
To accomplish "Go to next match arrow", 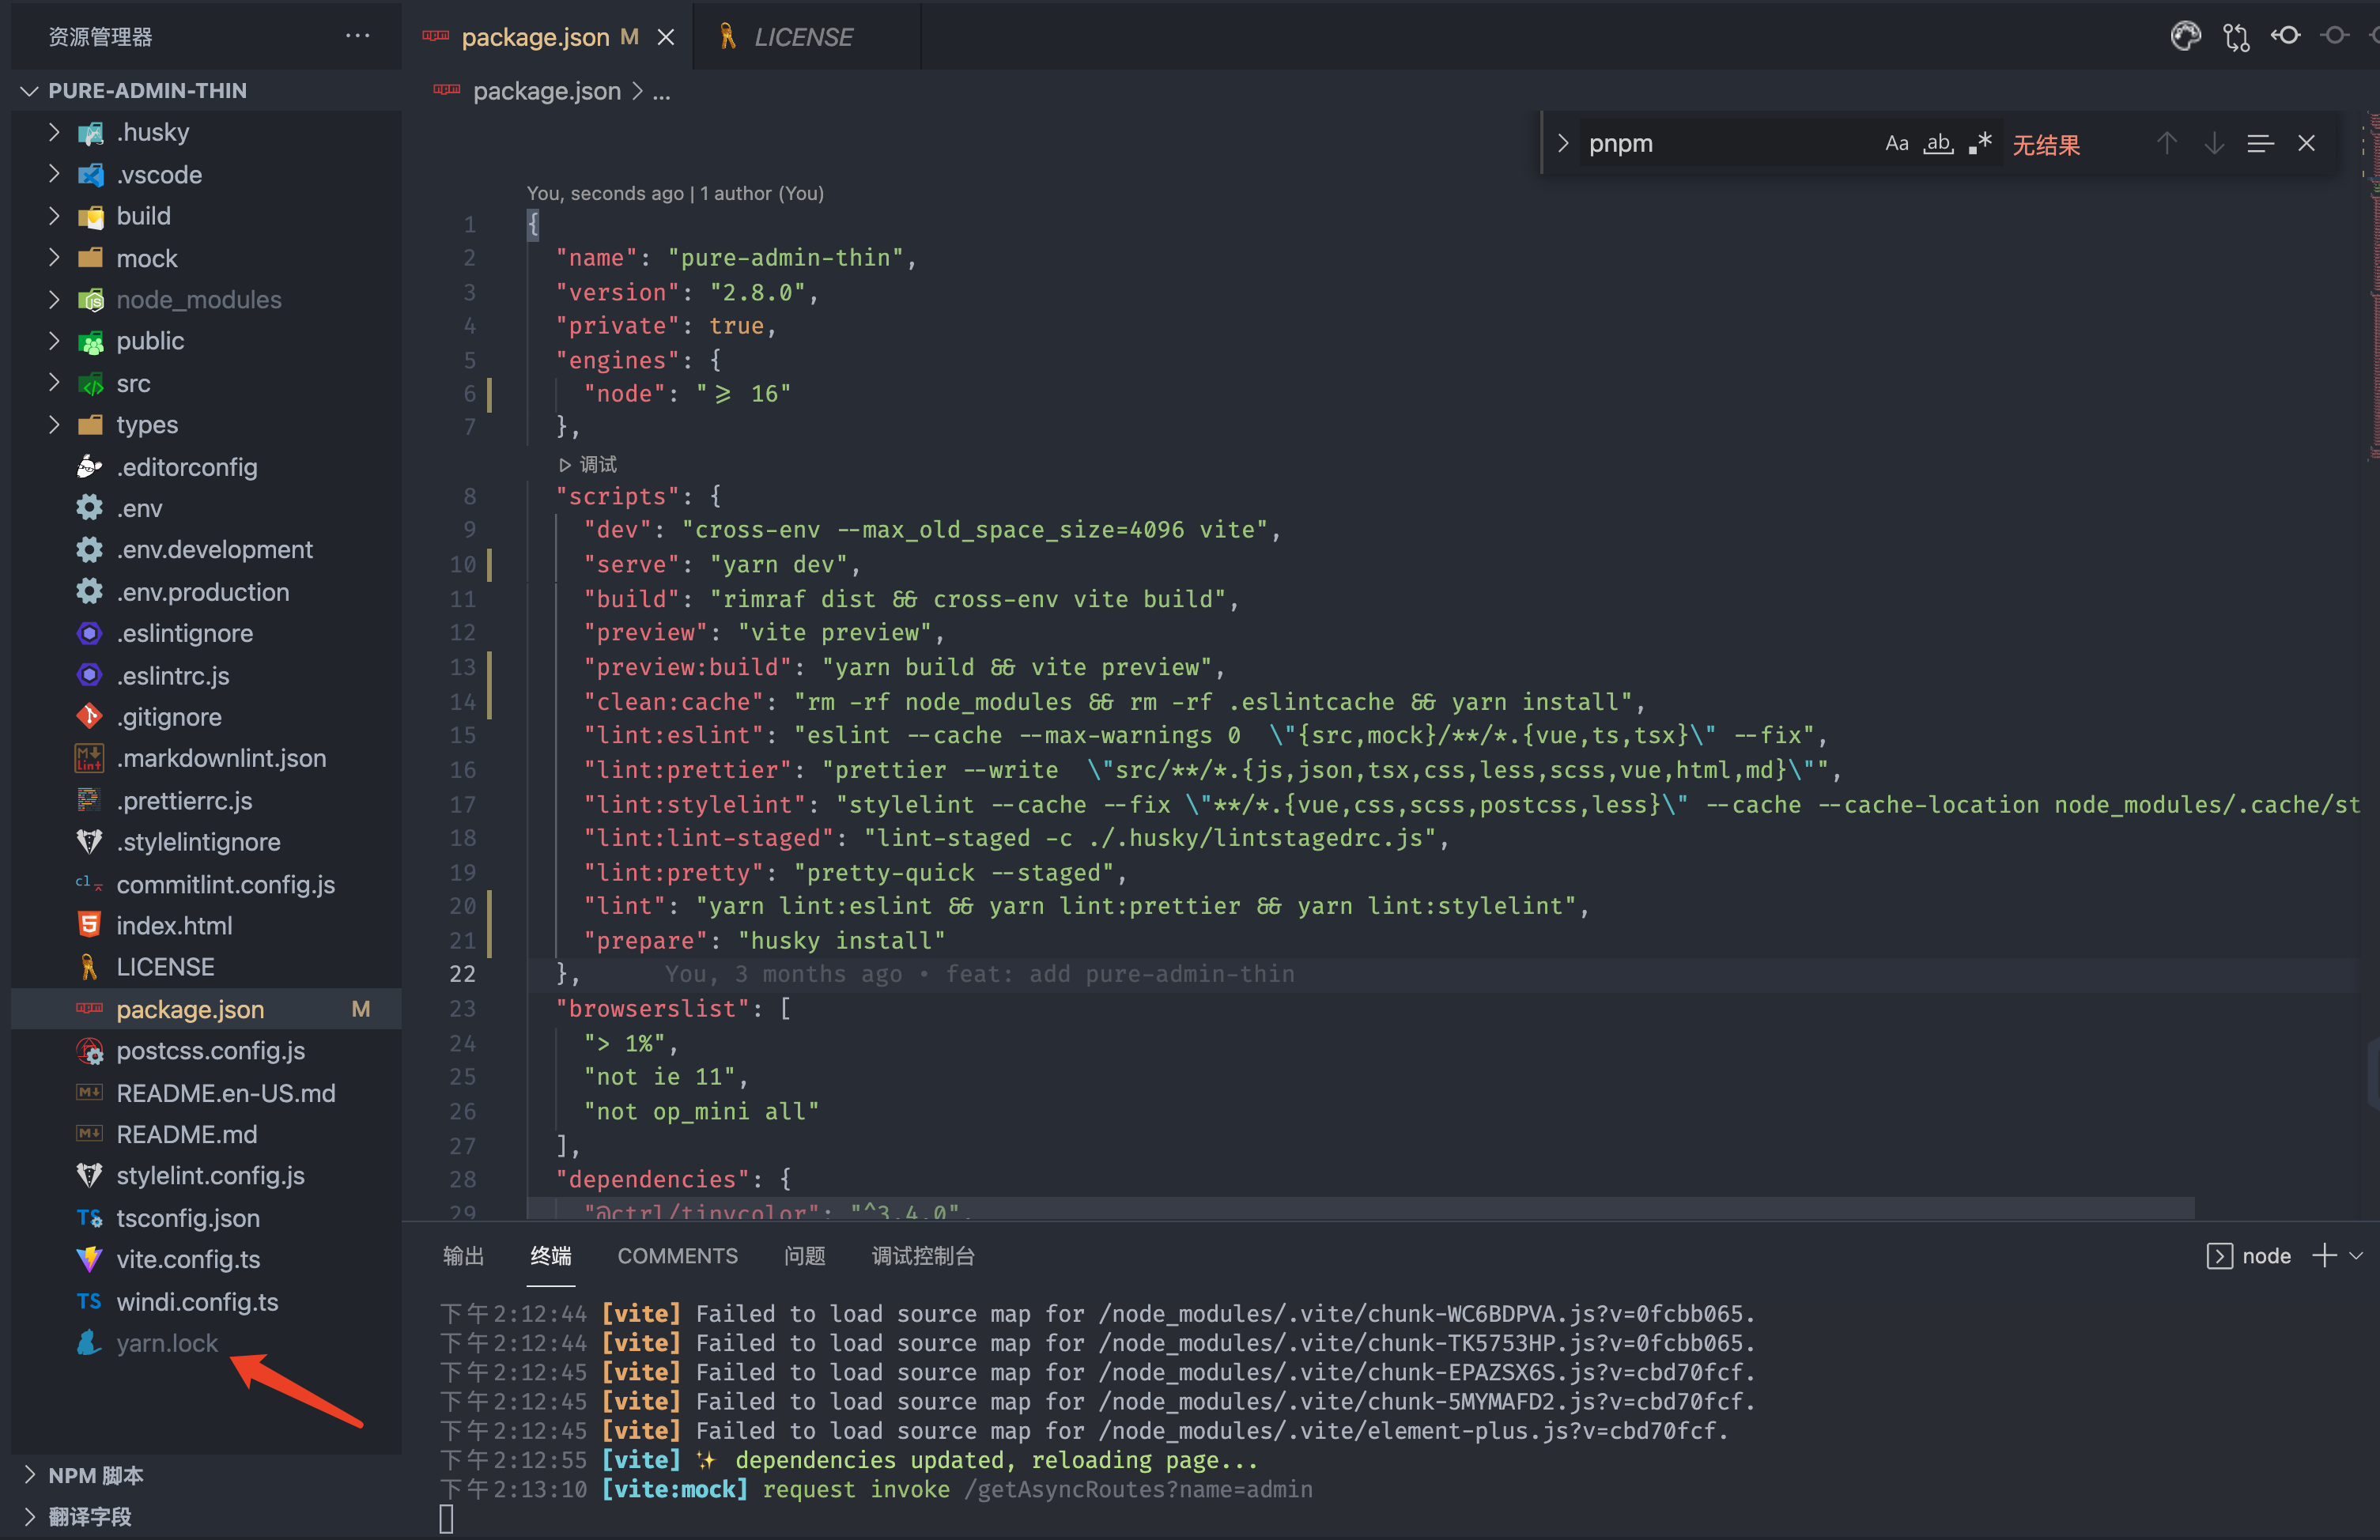I will [2214, 144].
